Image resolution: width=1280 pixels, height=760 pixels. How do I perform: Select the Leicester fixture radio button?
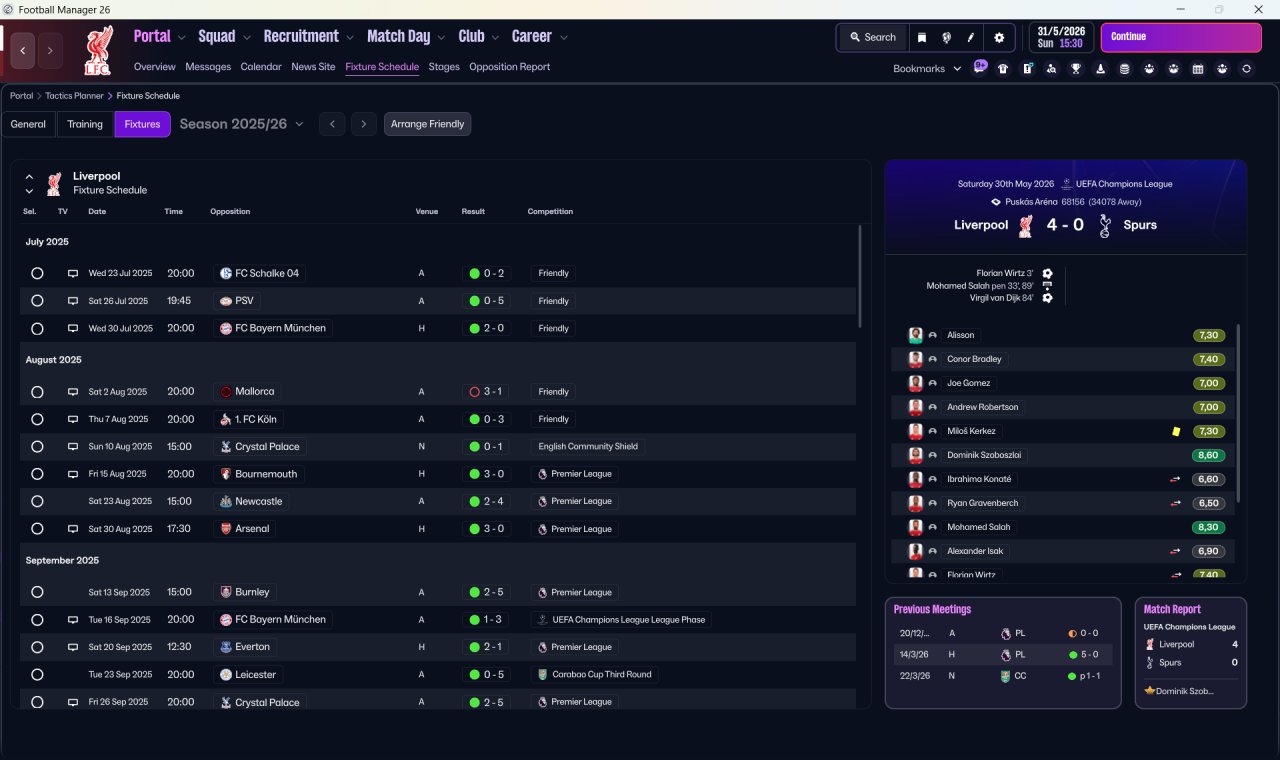click(37, 675)
